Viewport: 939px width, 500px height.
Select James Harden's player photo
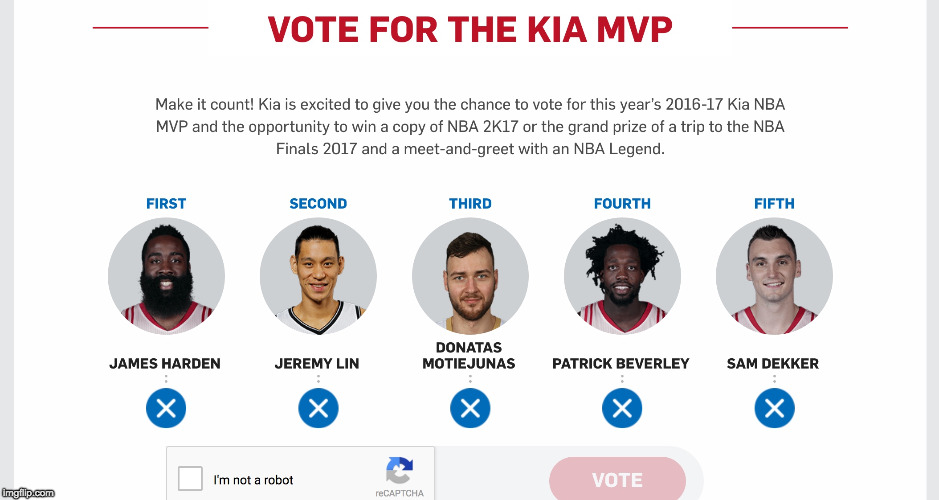coord(166,276)
